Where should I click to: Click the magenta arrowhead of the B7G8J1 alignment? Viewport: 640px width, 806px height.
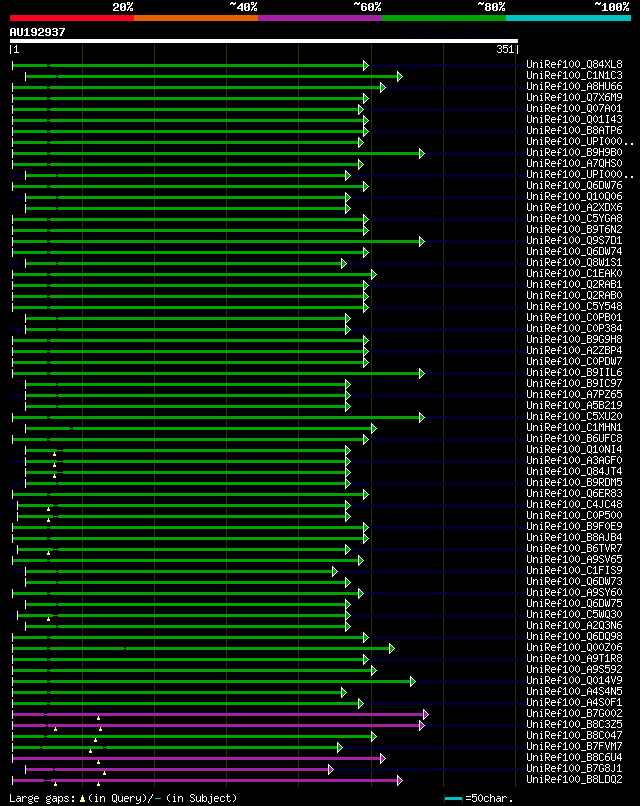tap(331, 770)
